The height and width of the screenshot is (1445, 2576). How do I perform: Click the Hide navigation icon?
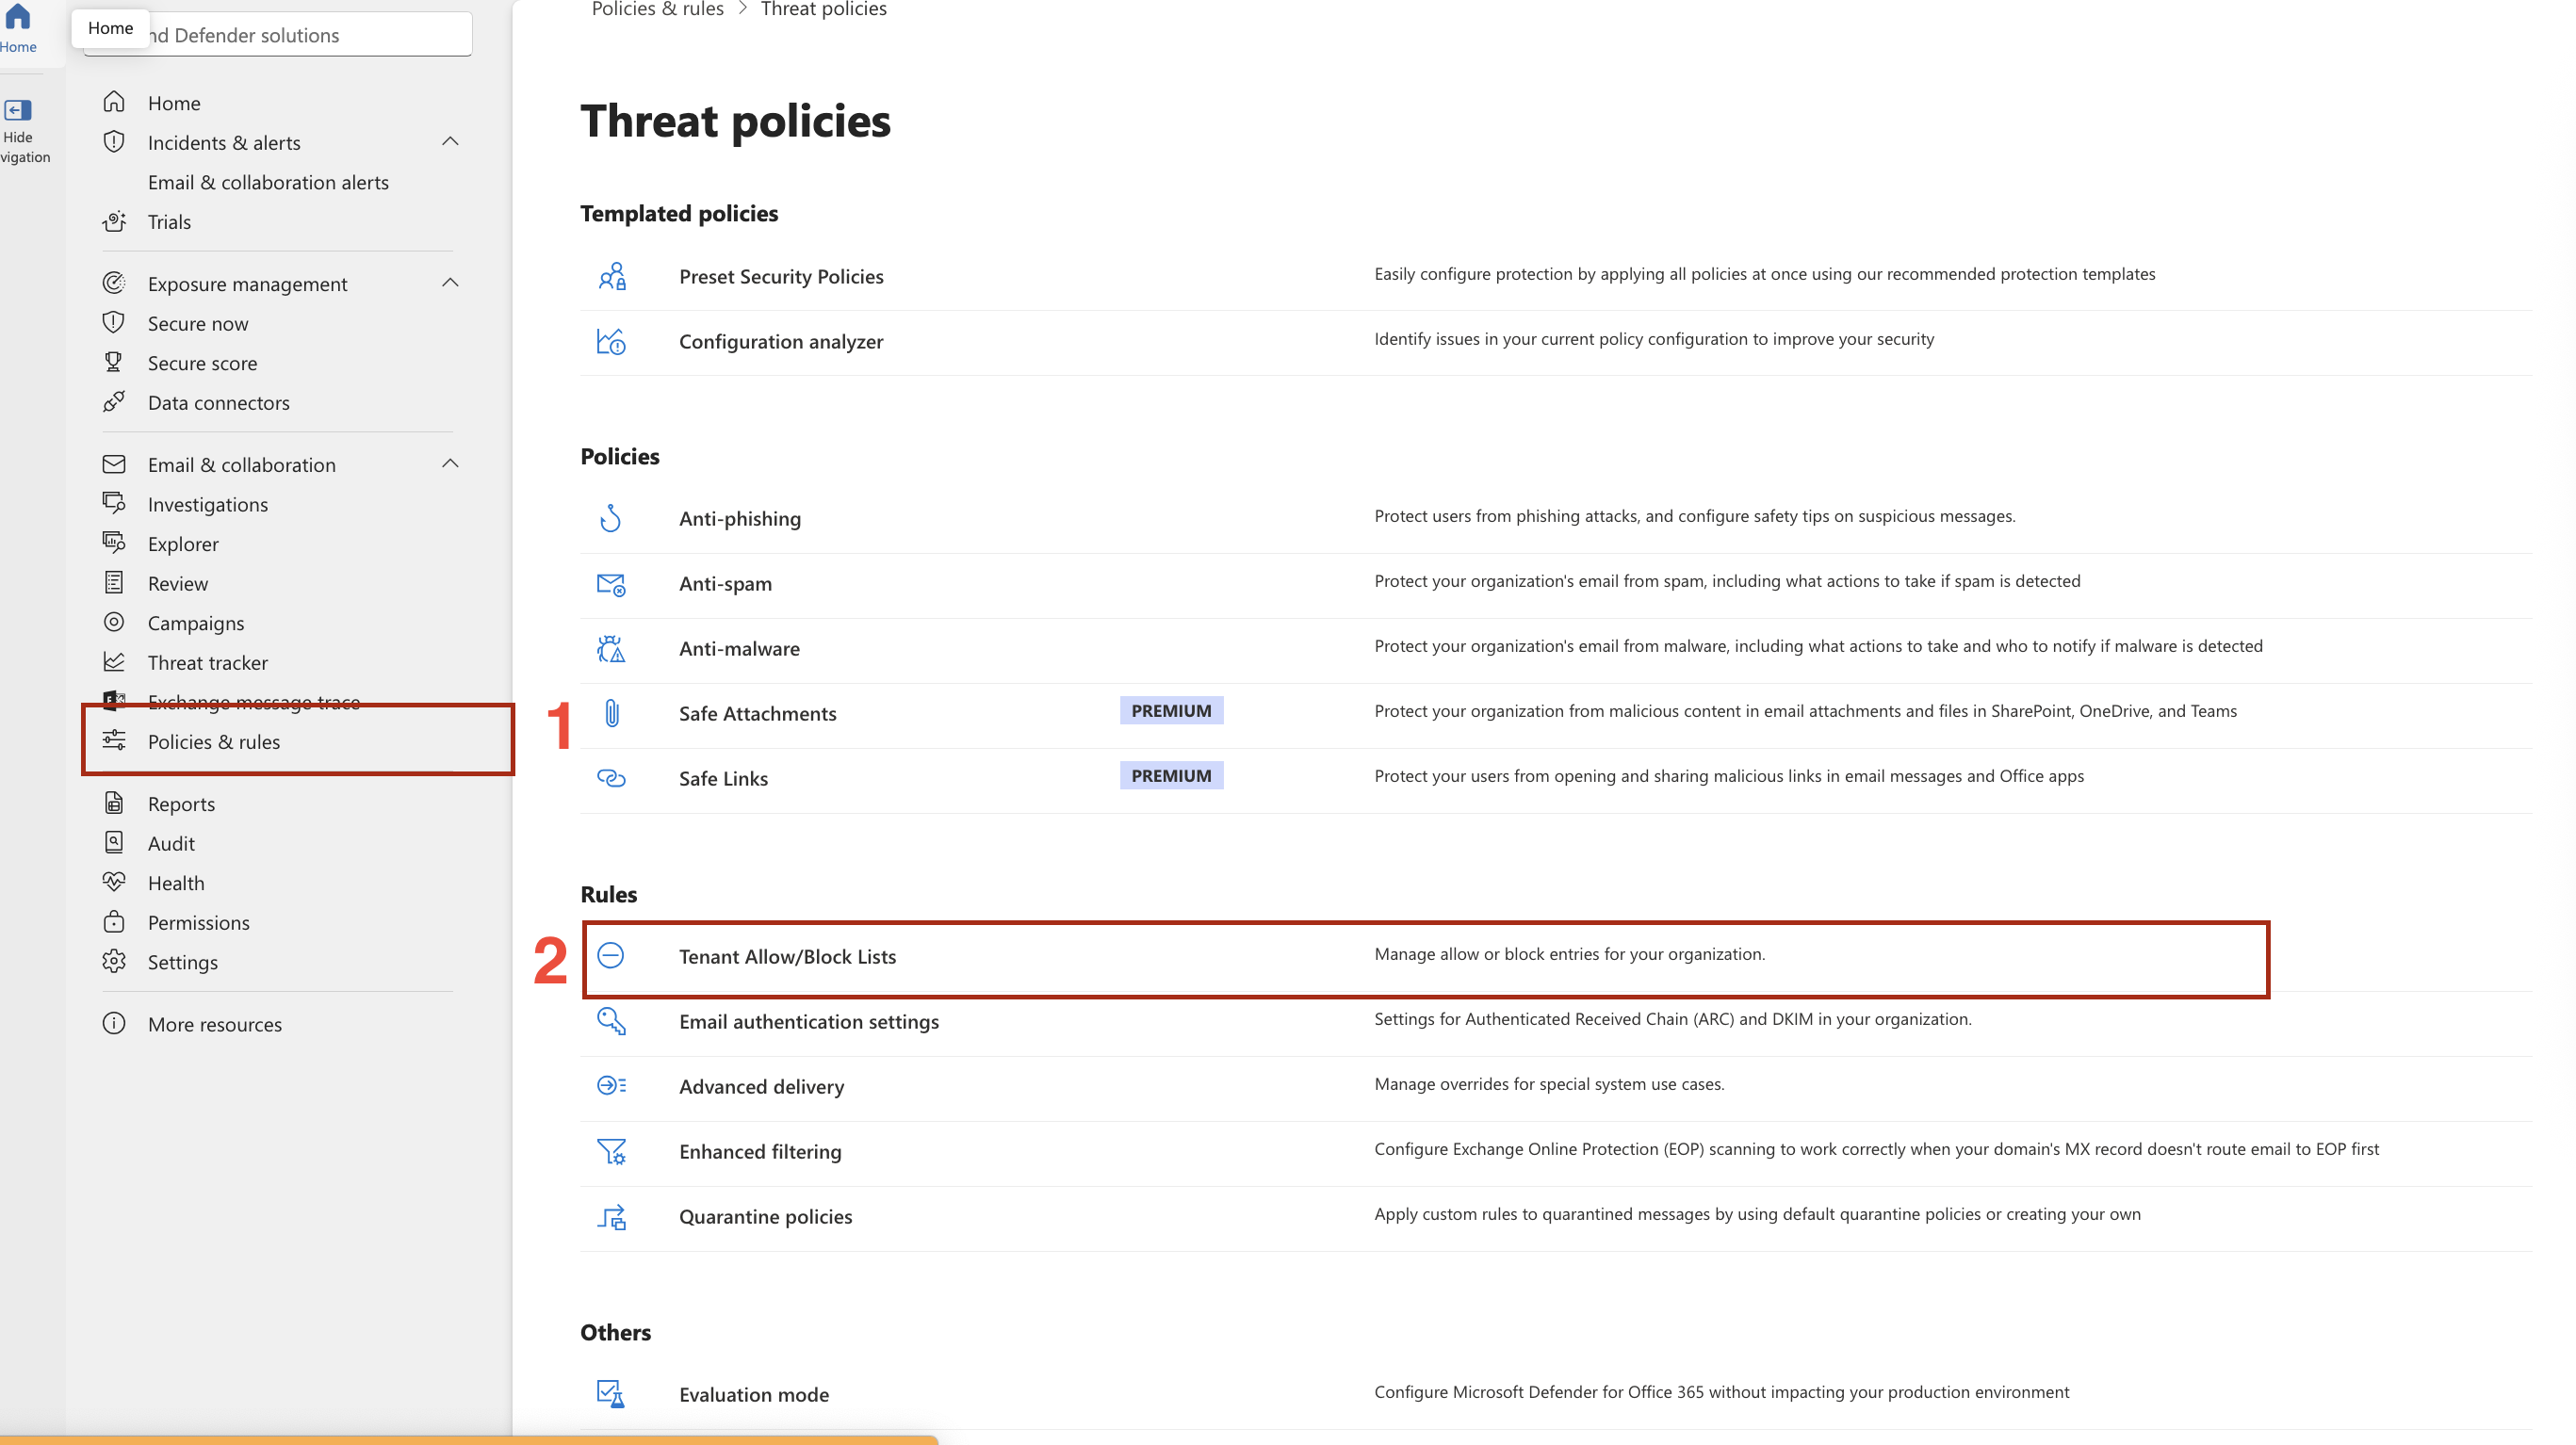(18, 110)
